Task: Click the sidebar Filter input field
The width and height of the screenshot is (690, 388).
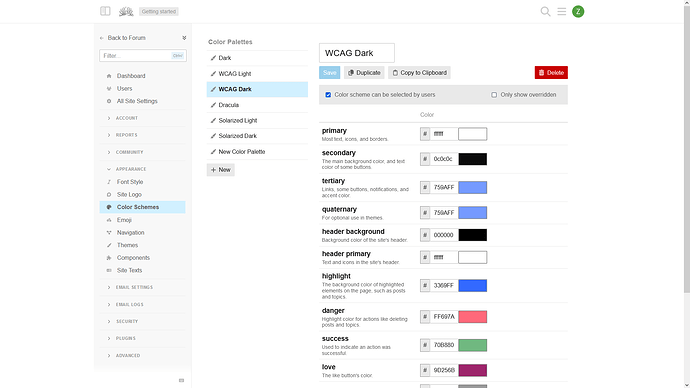Action: 143,56
